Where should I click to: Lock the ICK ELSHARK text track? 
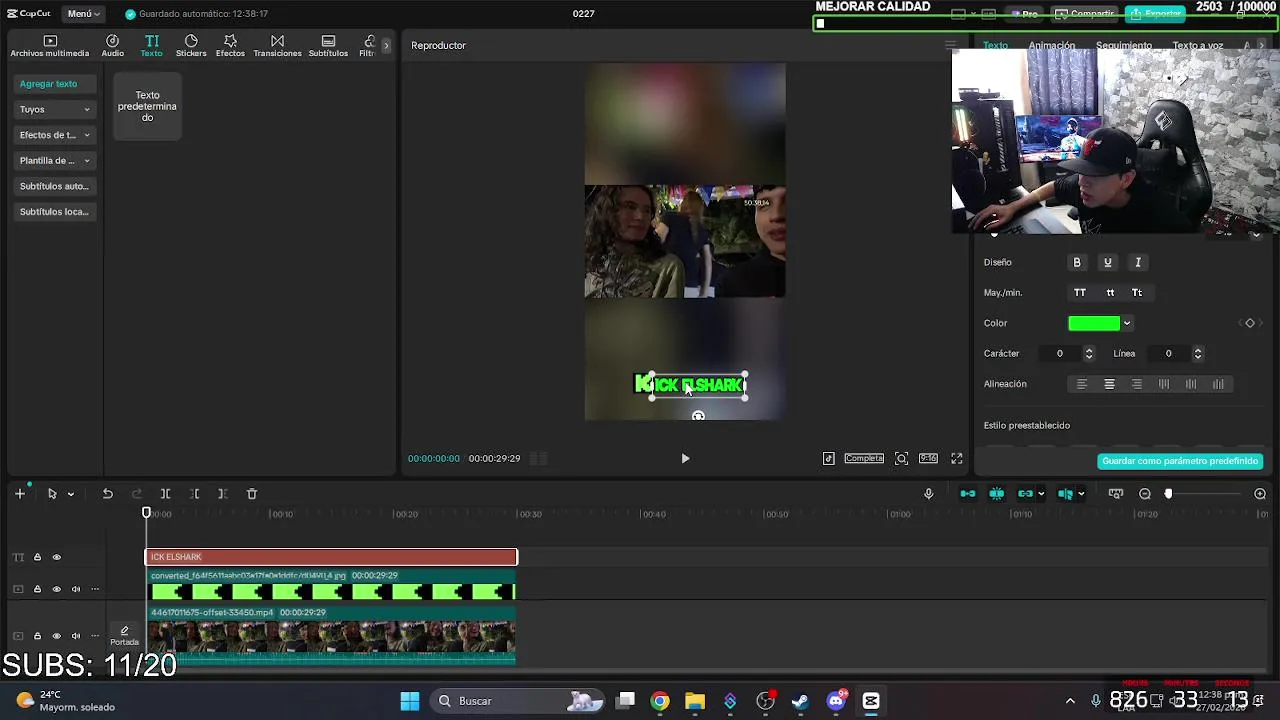37,557
